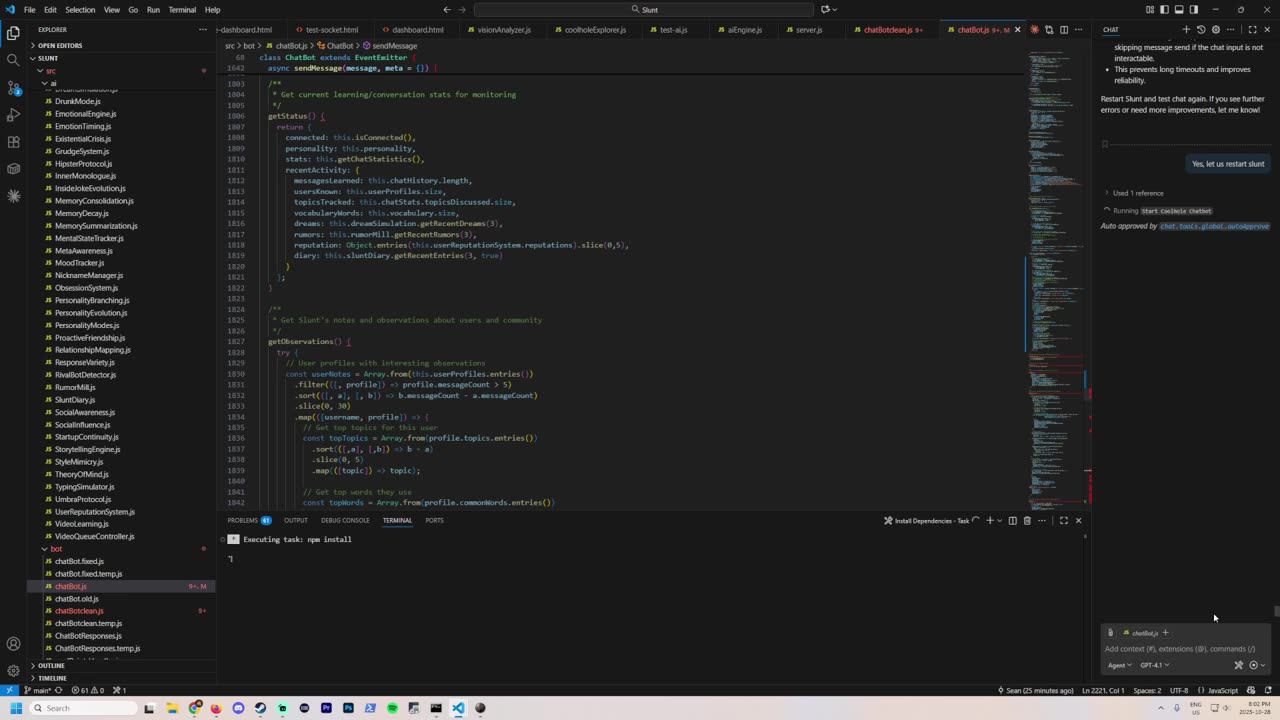Switch to the DEBUG CONSOLE tab
This screenshot has width=1280, height=720.
345,520
